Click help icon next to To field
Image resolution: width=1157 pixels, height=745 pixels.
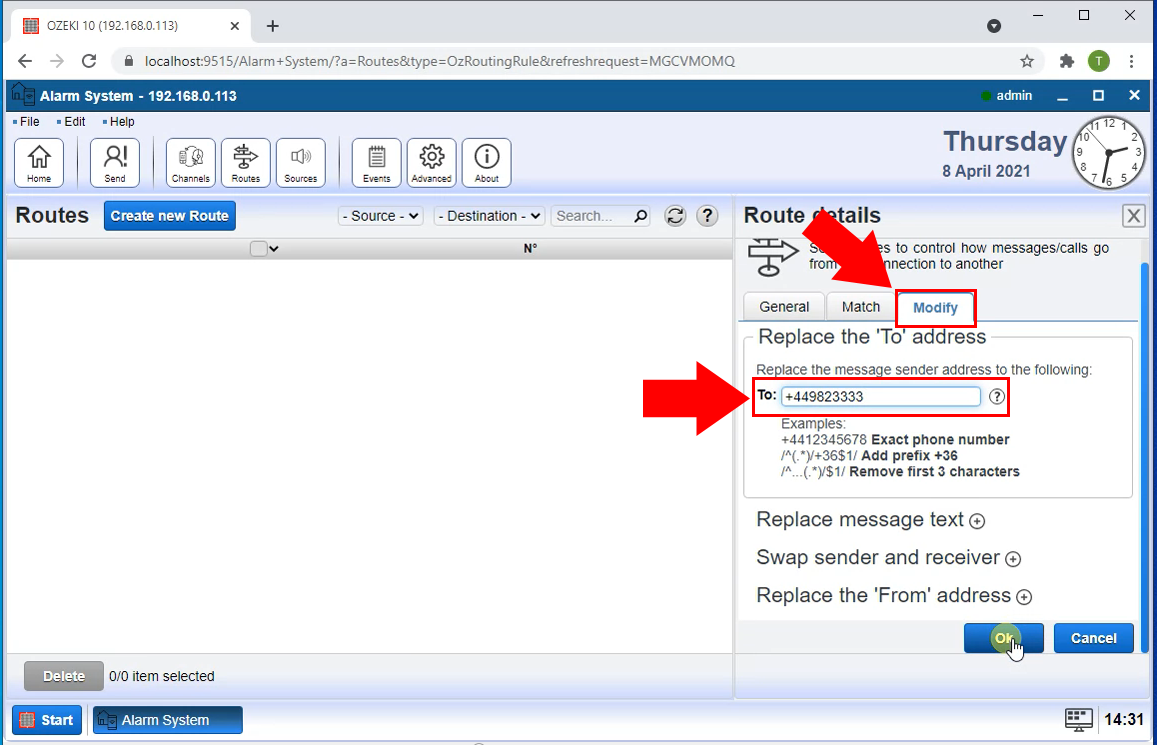pos(997,397)
